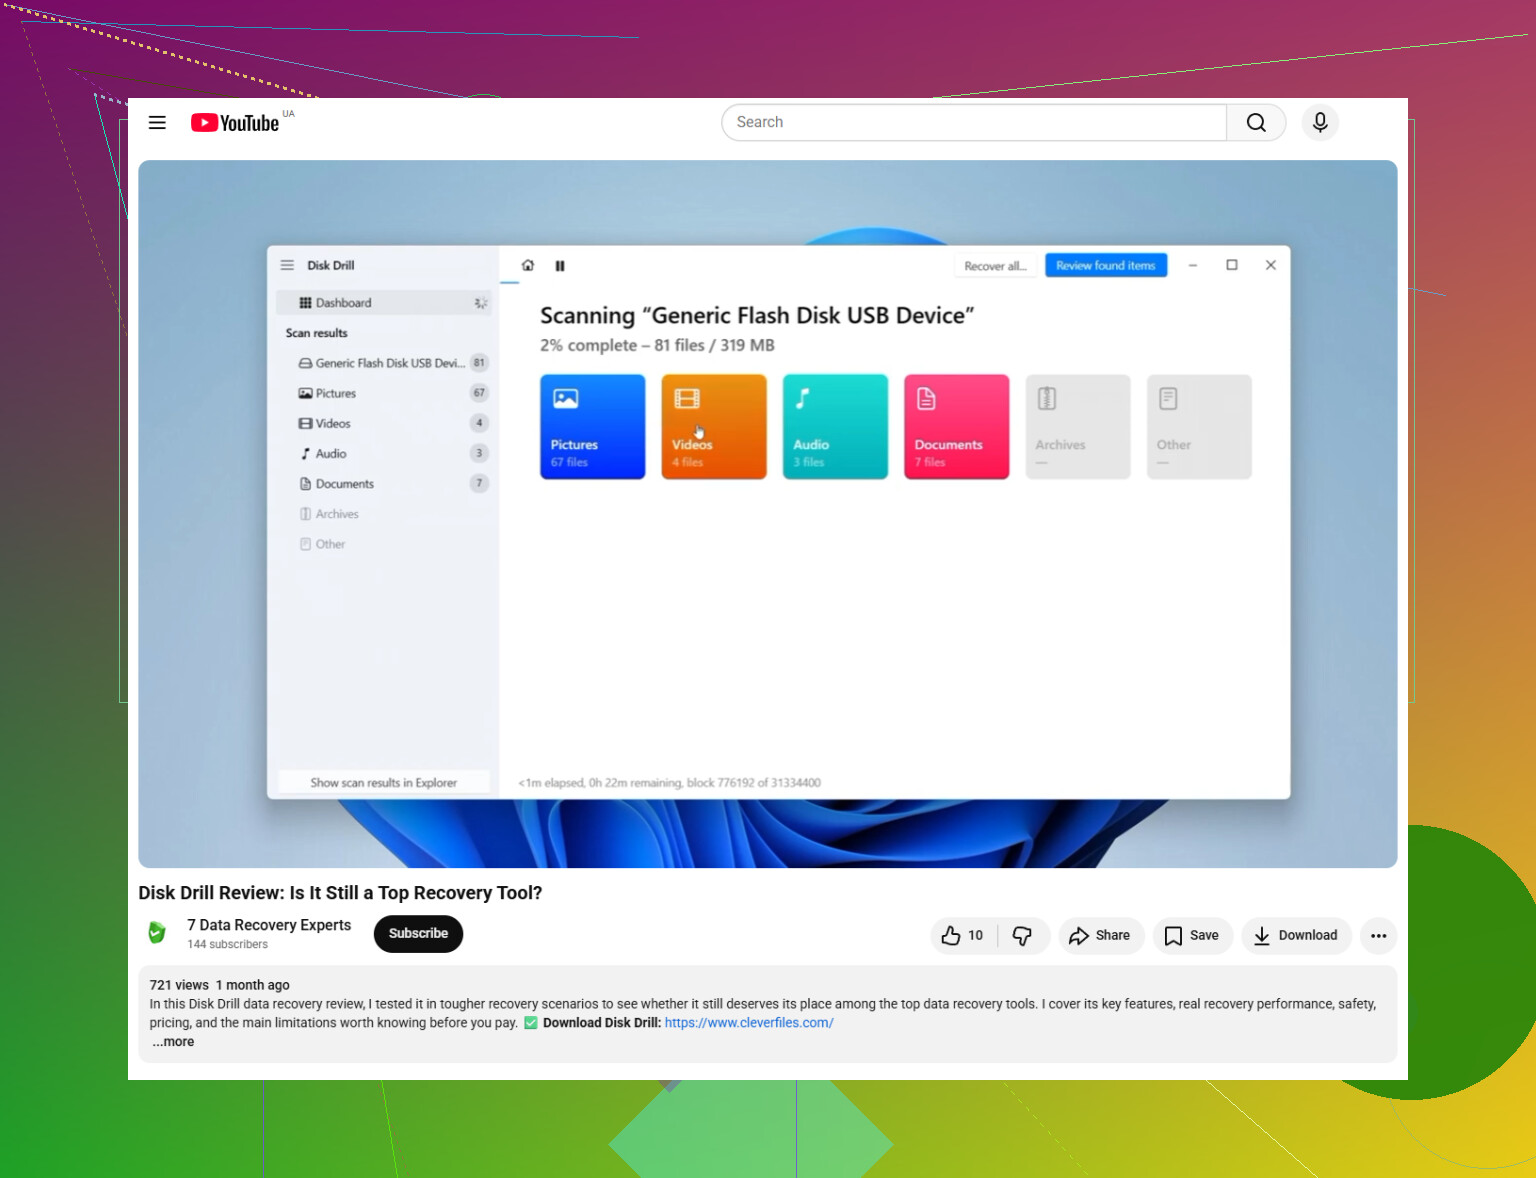Open the blue Pictures 67 files tile

coord(593,427)
